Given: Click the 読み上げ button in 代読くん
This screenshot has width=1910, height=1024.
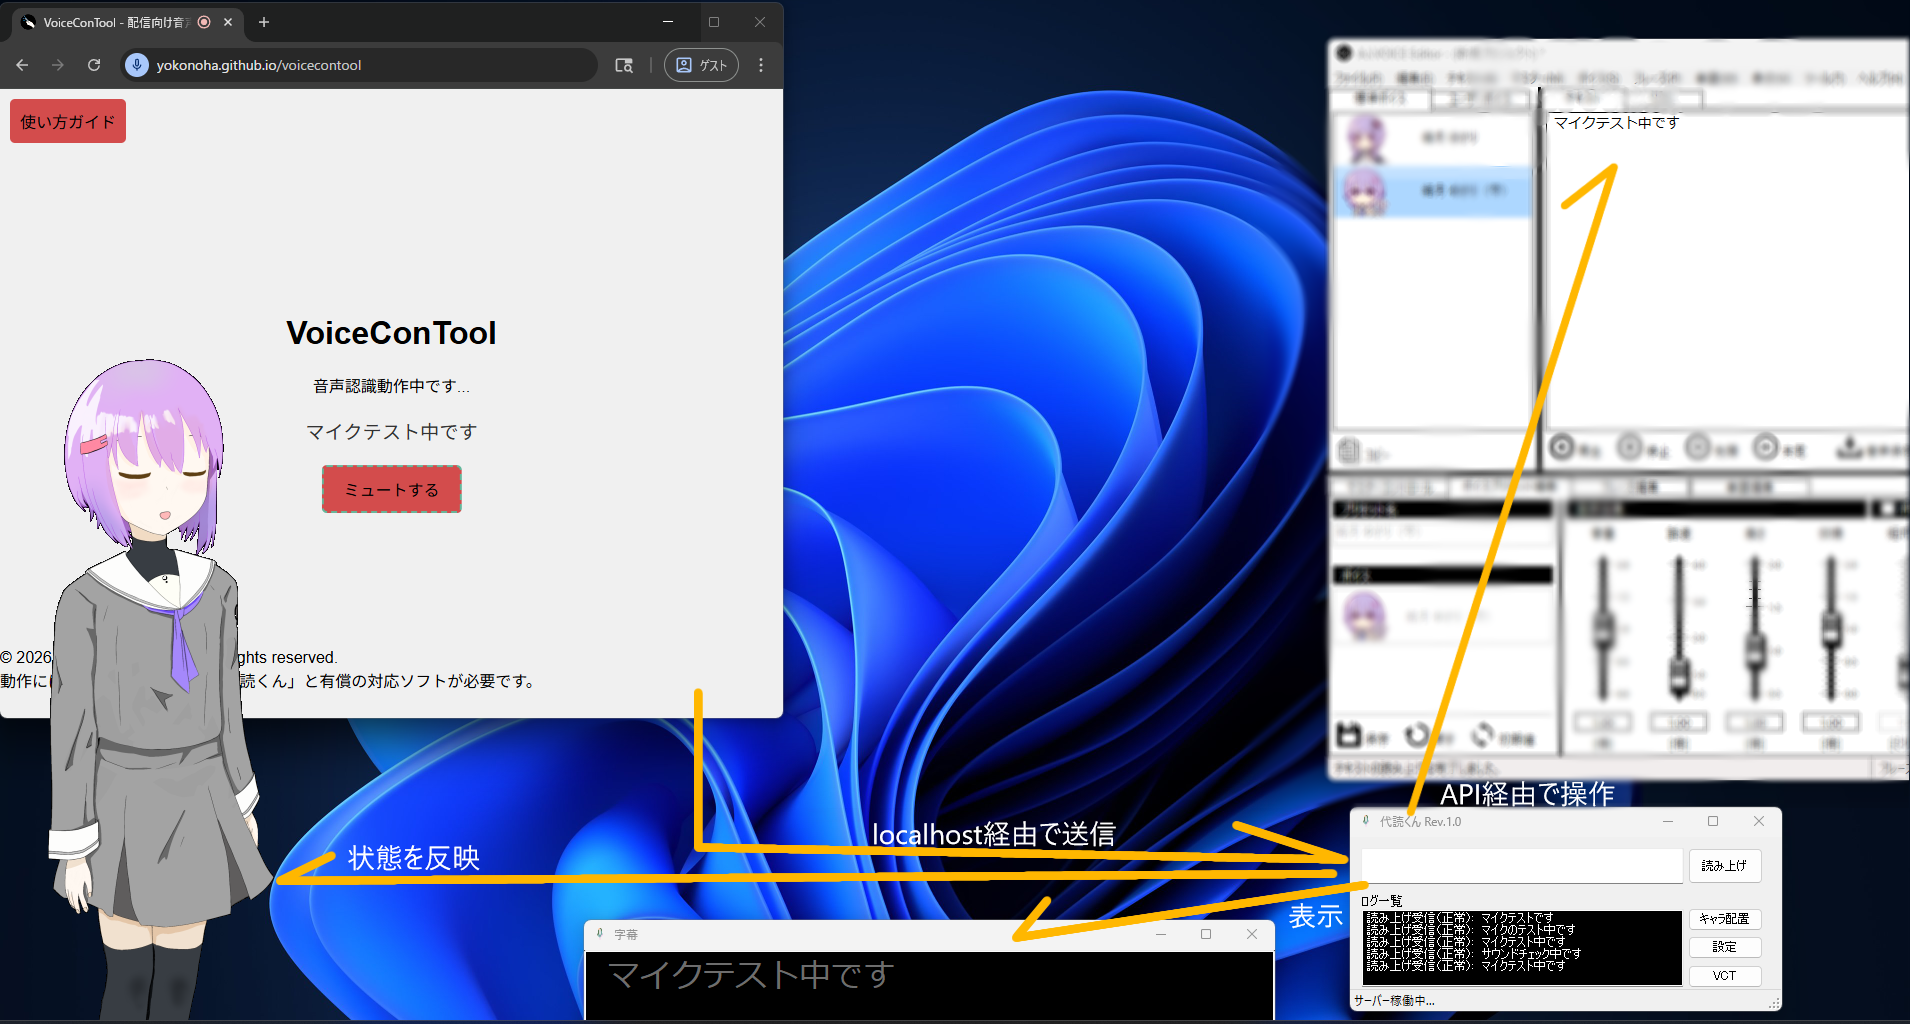Looking at the screenshot, I should (1725, 866).
